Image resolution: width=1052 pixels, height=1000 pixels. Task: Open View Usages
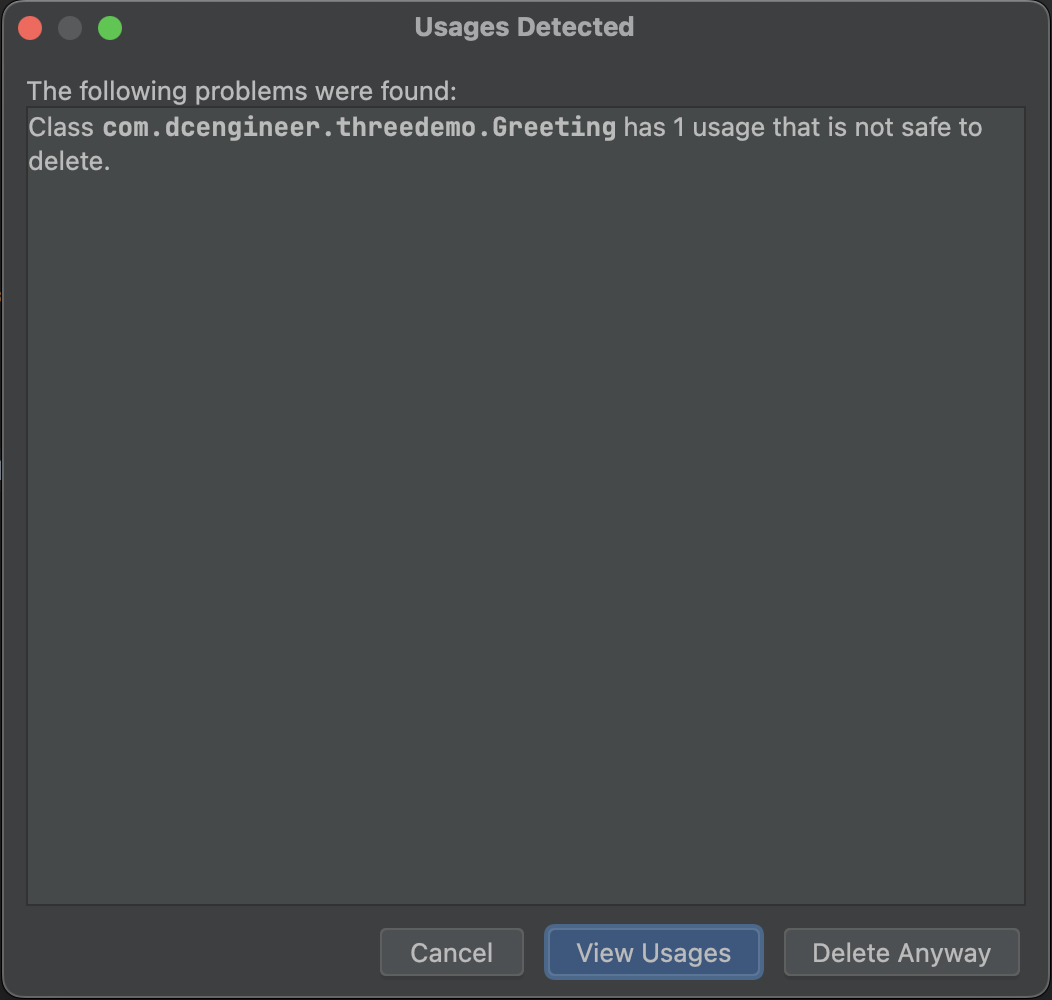click(653, 952)
